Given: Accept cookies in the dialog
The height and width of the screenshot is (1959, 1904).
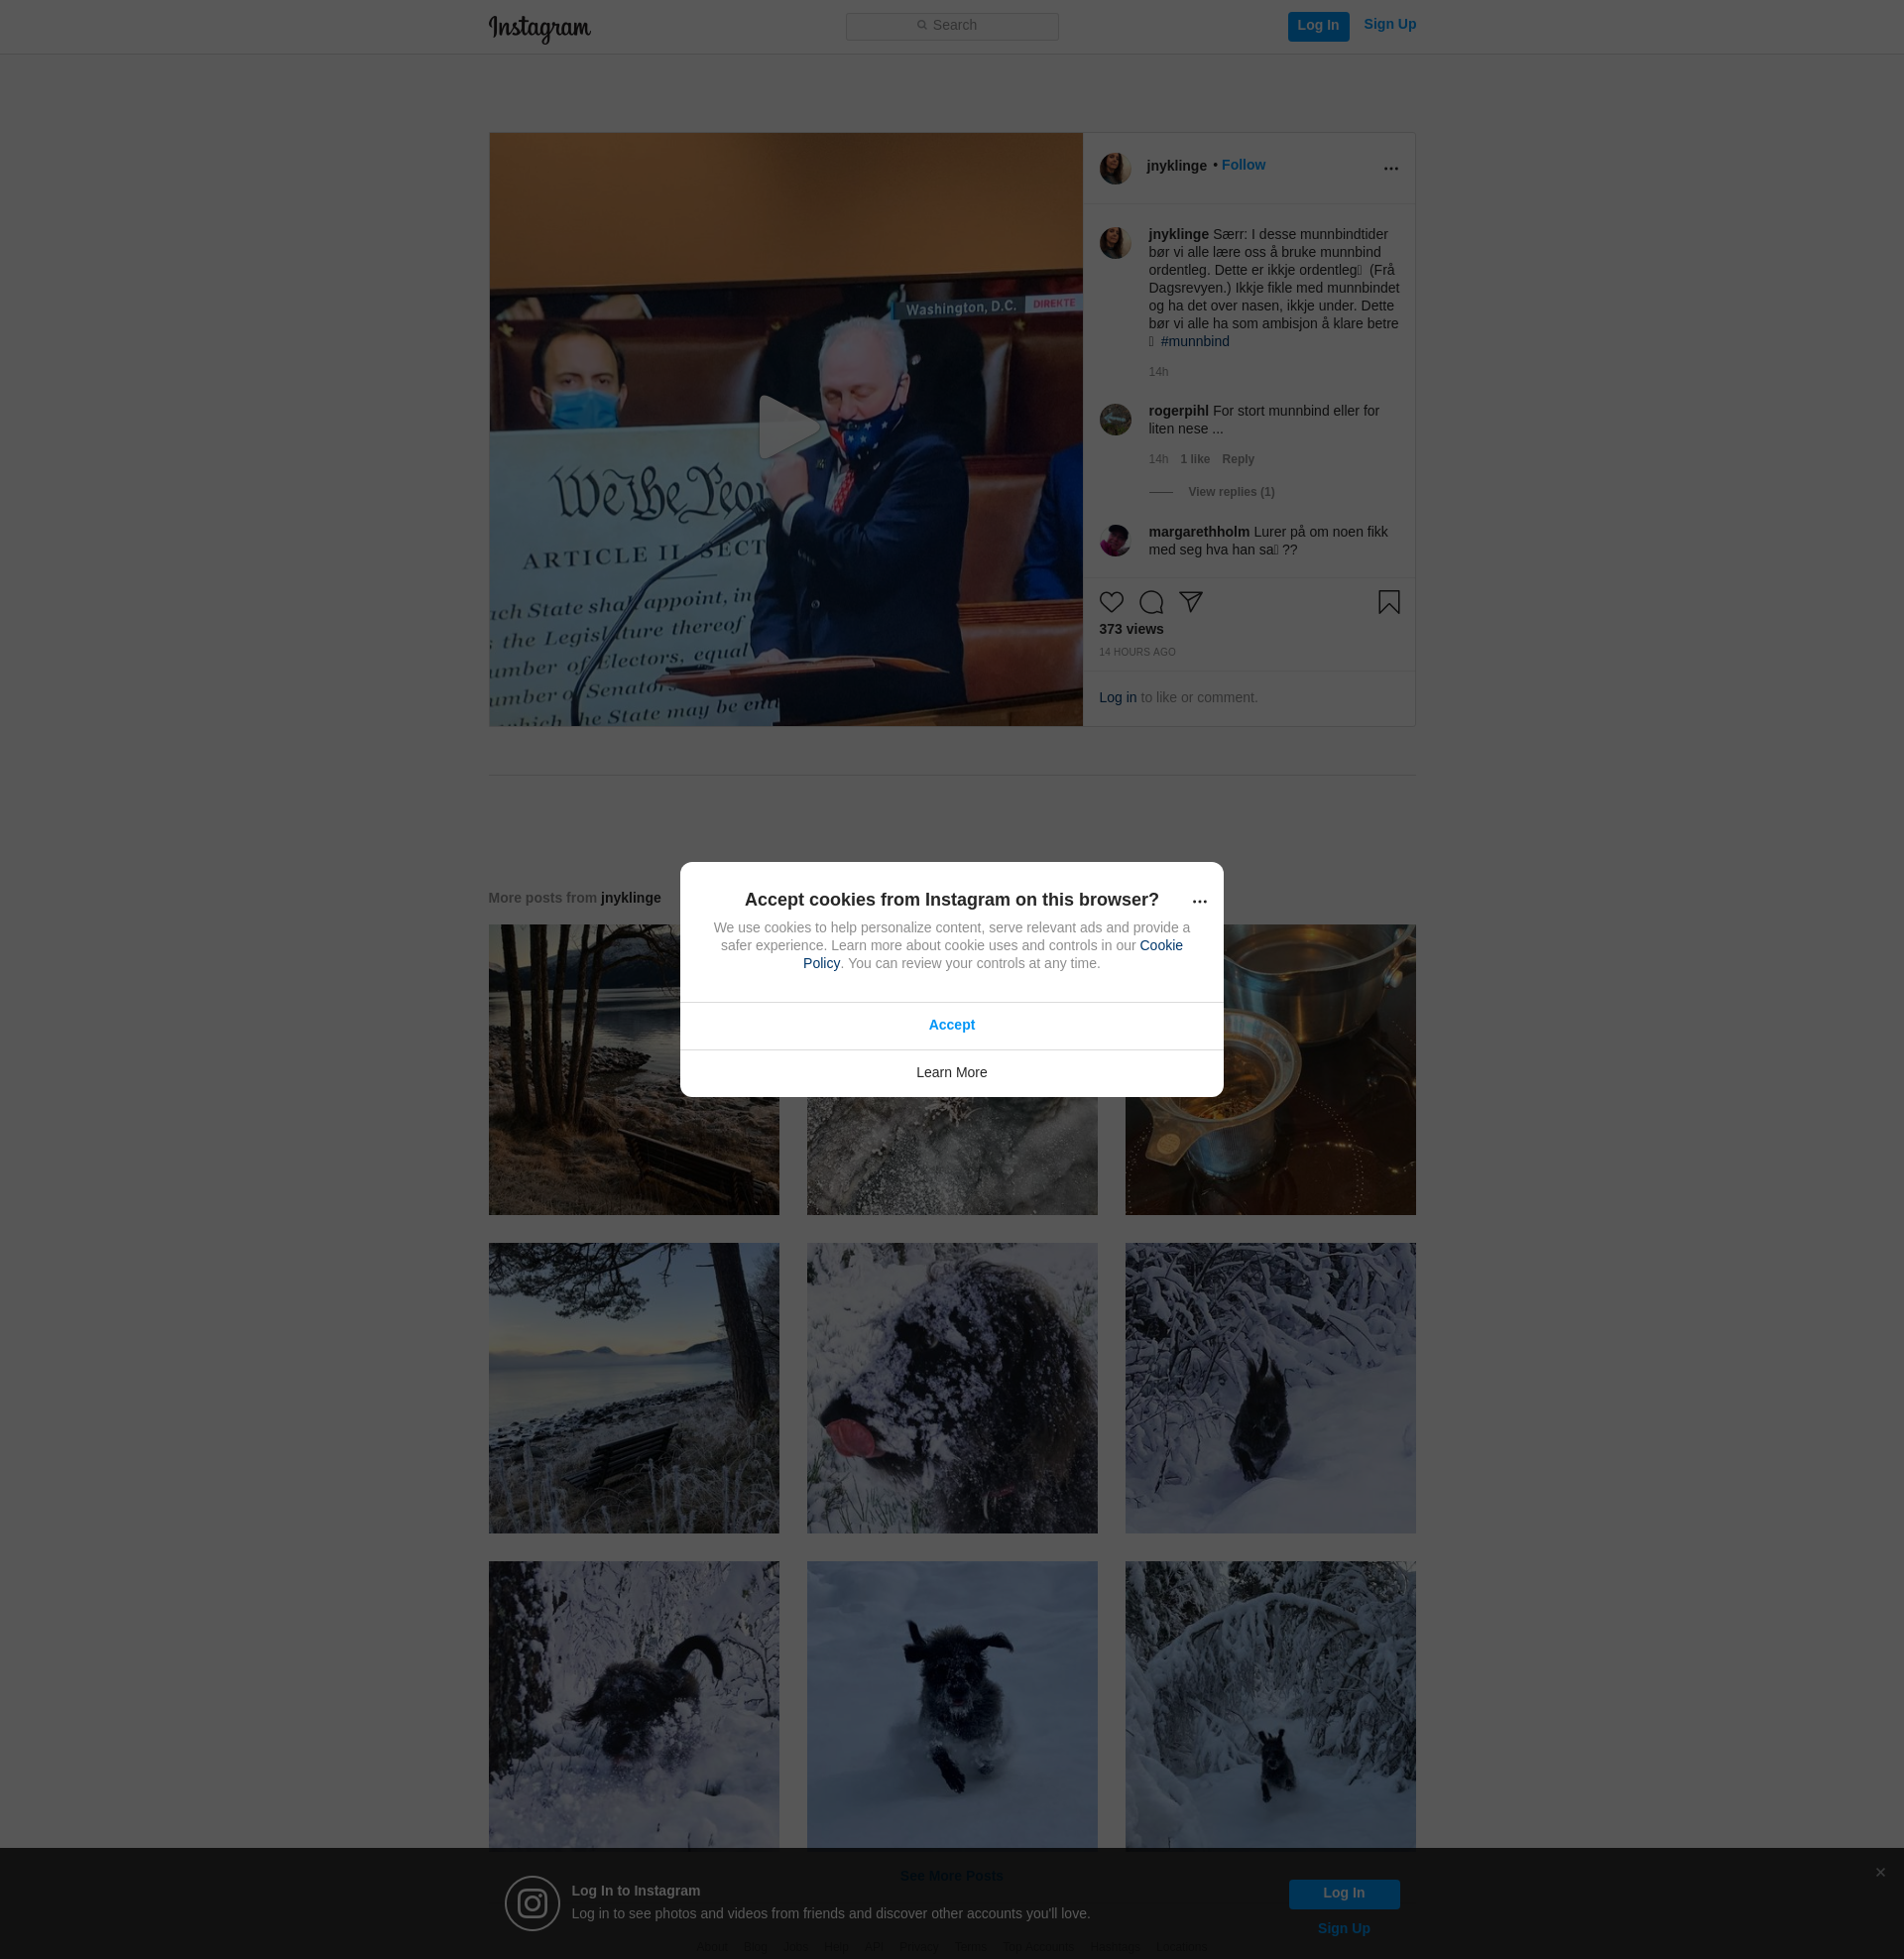Looking at the screenshot, I should click(x=951, y=1026).
